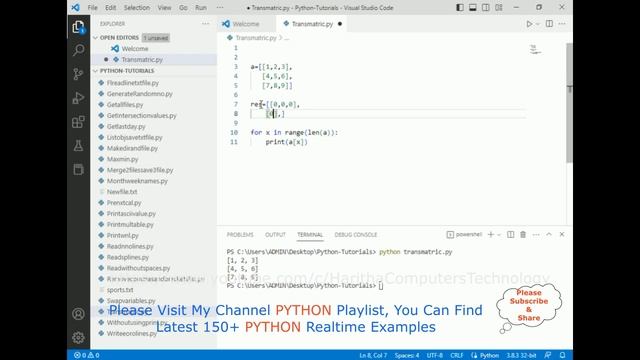This screenshot has height=360, width=640.
Task: Open the Search view in activity bar
Action: (x=78, y=50)
